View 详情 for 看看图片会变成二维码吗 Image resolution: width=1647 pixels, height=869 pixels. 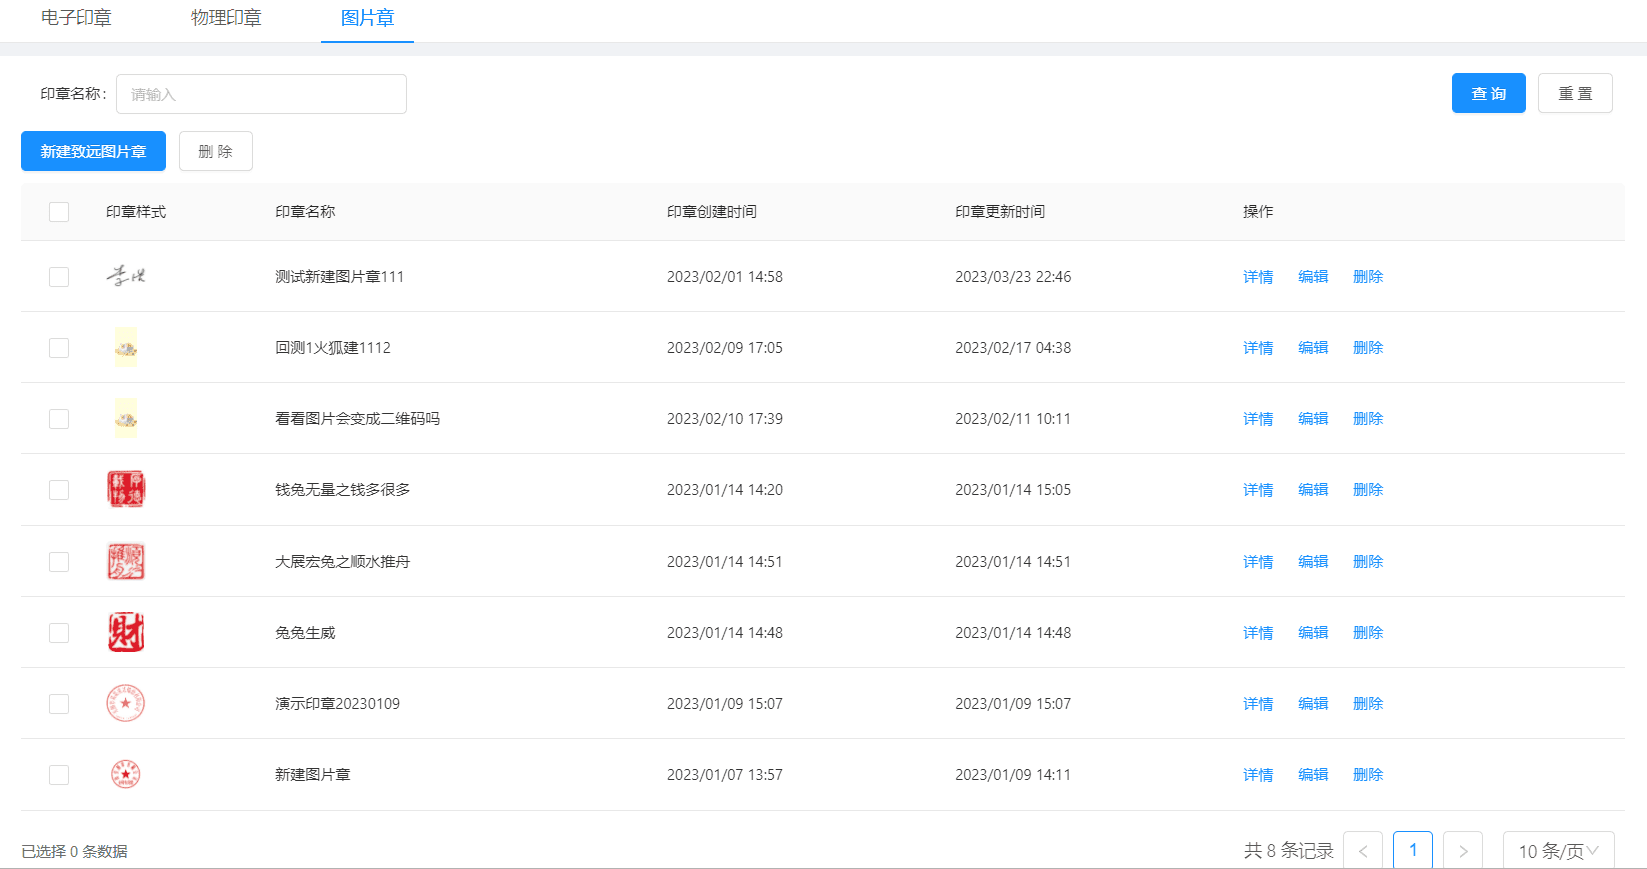(1258, 419)
